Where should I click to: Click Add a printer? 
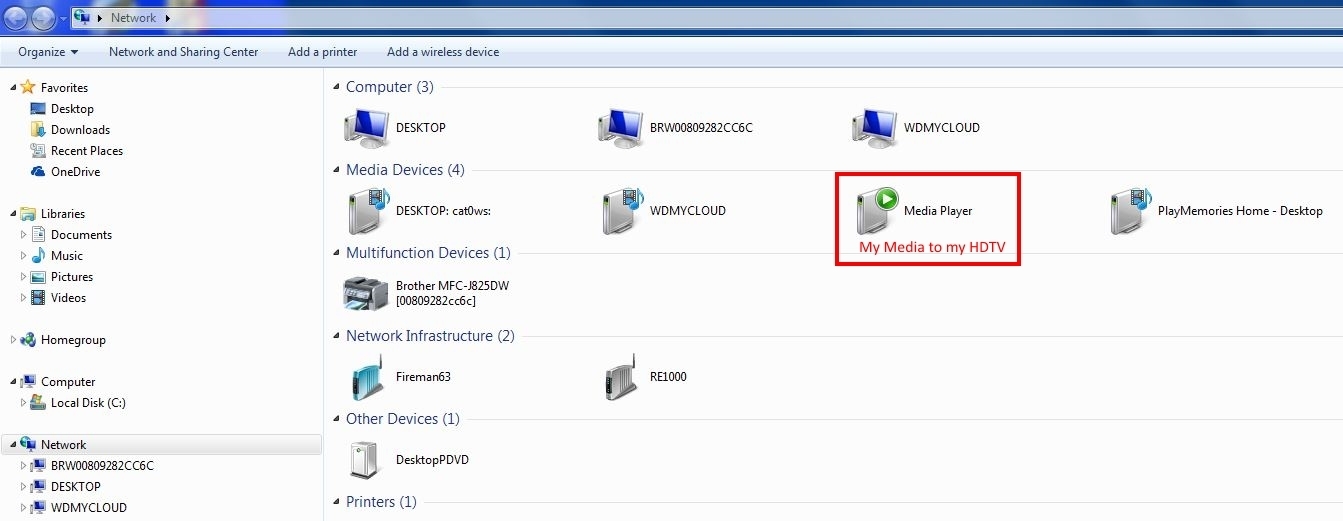click(322, 52)
